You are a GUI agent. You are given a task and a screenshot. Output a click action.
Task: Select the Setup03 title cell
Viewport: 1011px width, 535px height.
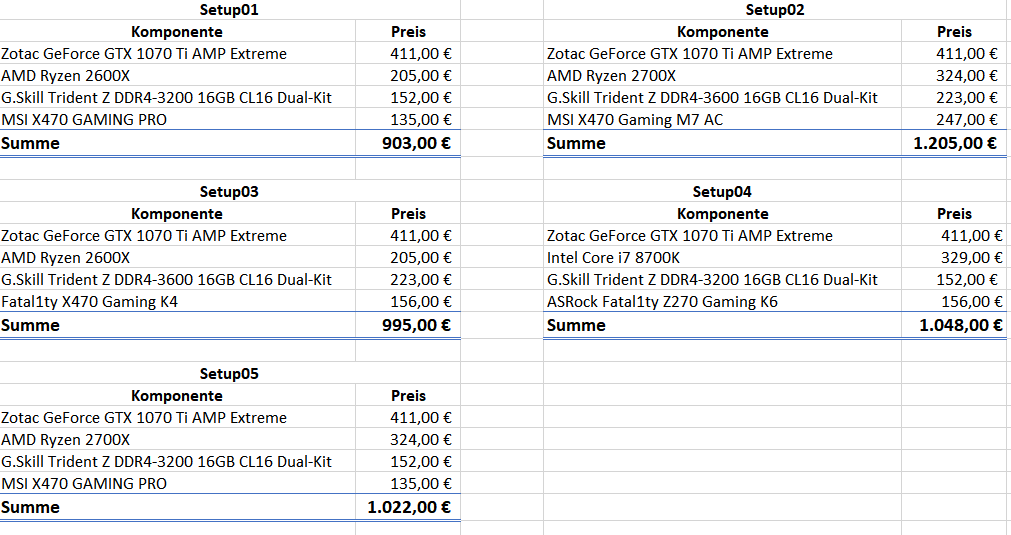(230, 191)
